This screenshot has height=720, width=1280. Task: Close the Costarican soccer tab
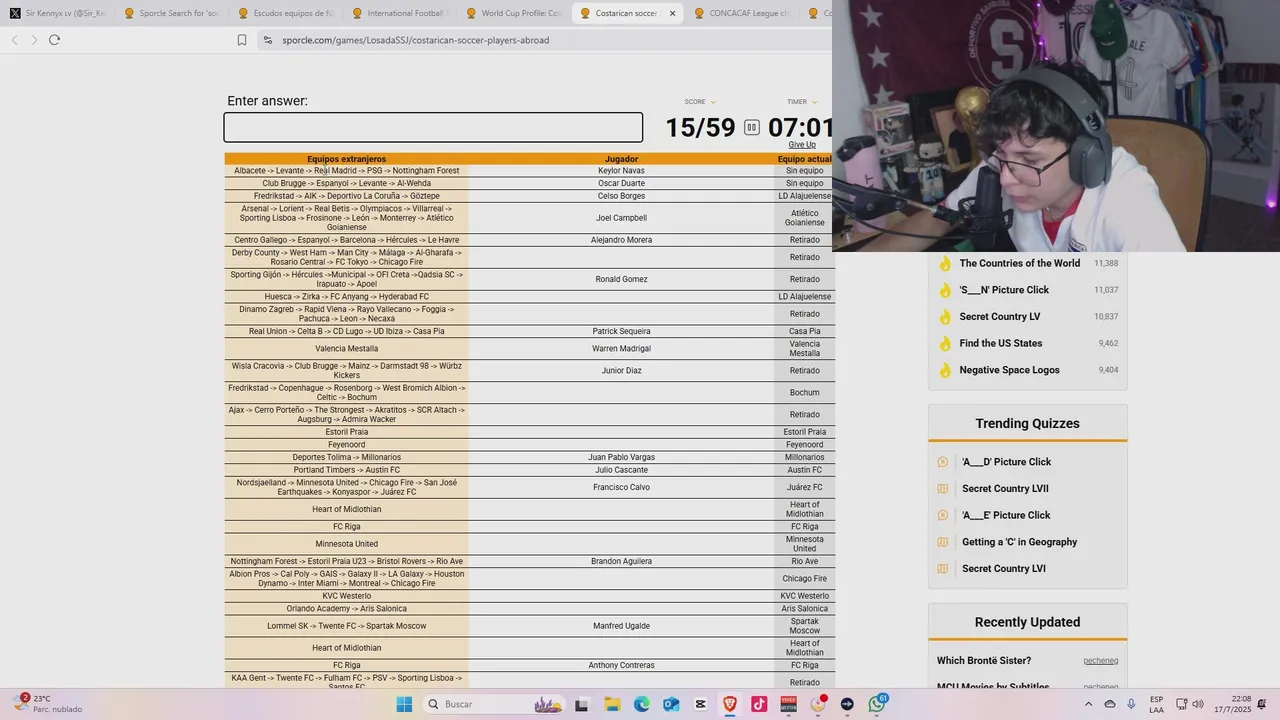pos(672,13)
